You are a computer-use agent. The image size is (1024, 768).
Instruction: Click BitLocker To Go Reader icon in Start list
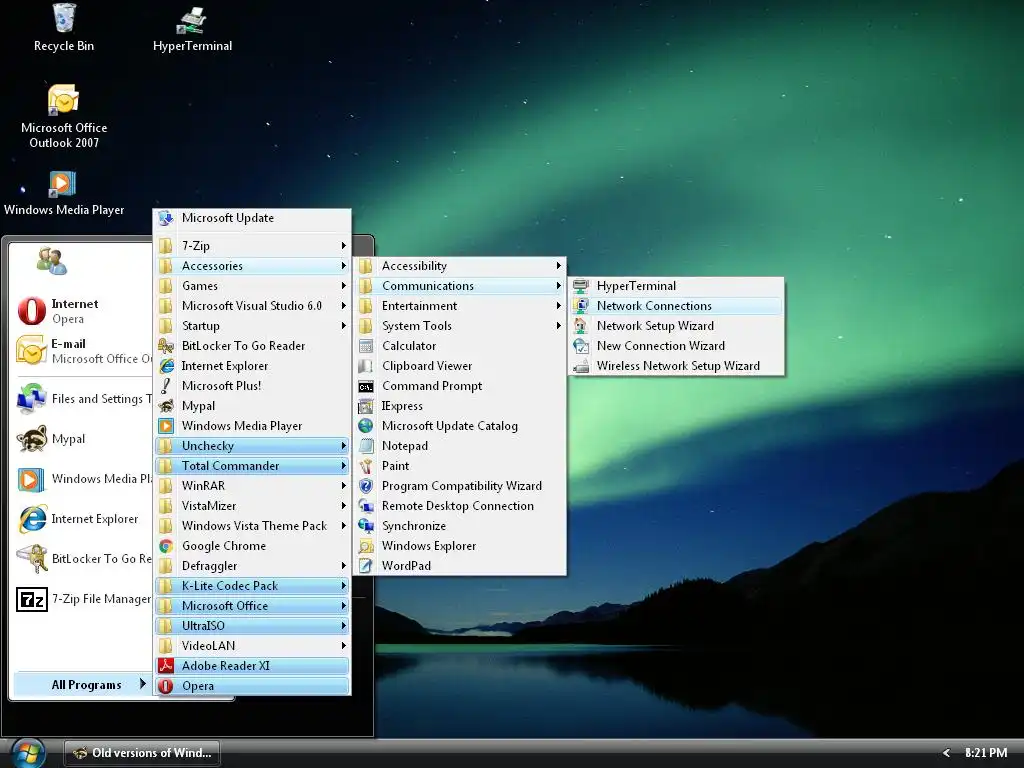tap(31, 559)
